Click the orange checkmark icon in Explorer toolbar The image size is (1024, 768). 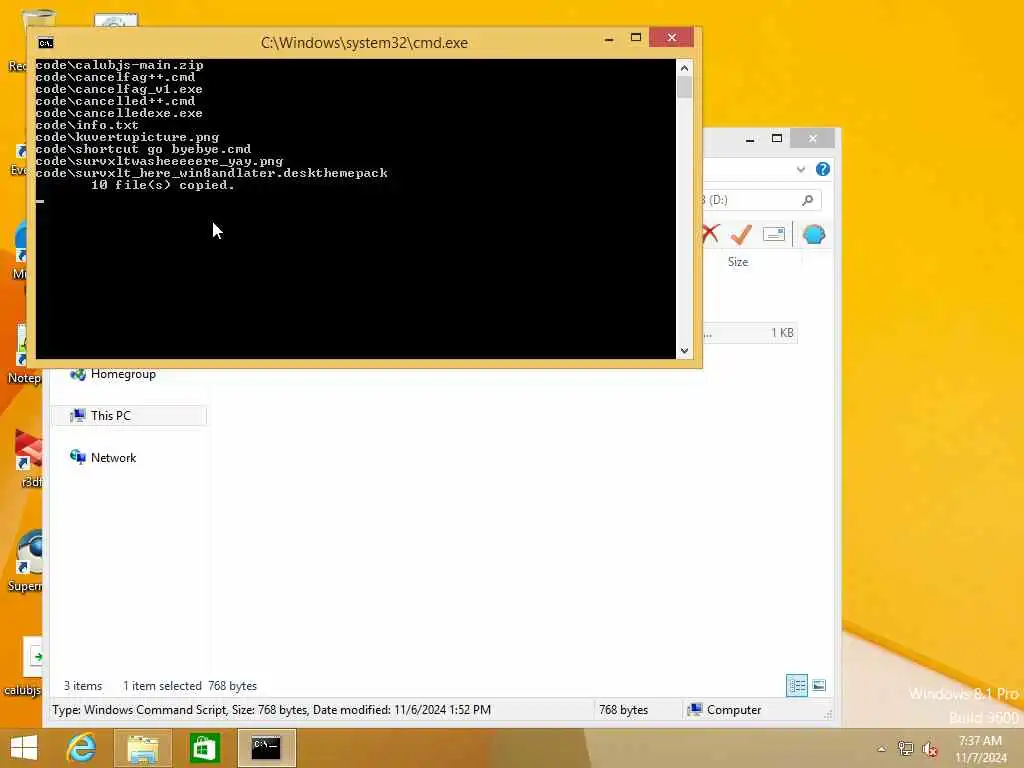741,234
